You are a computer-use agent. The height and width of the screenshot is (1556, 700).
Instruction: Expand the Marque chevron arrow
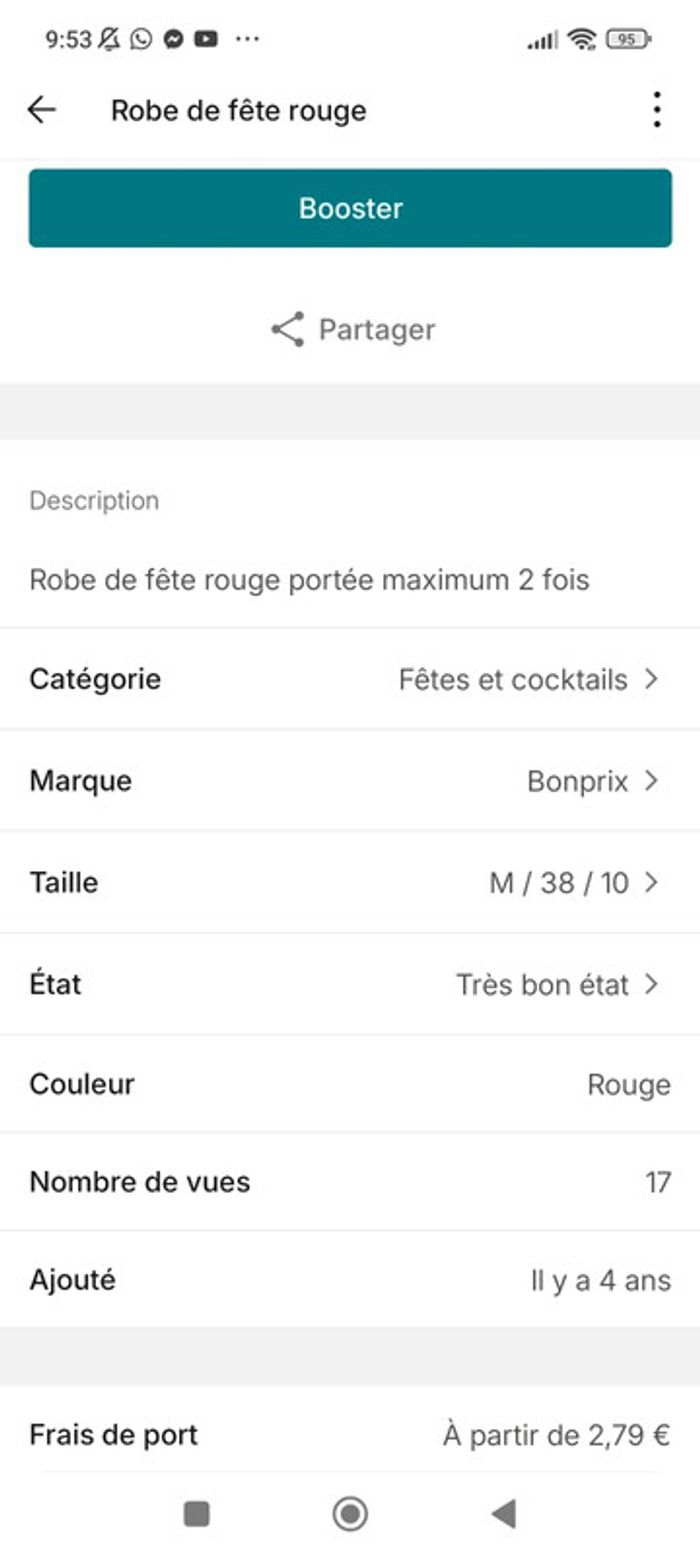(x=651, y=781)
